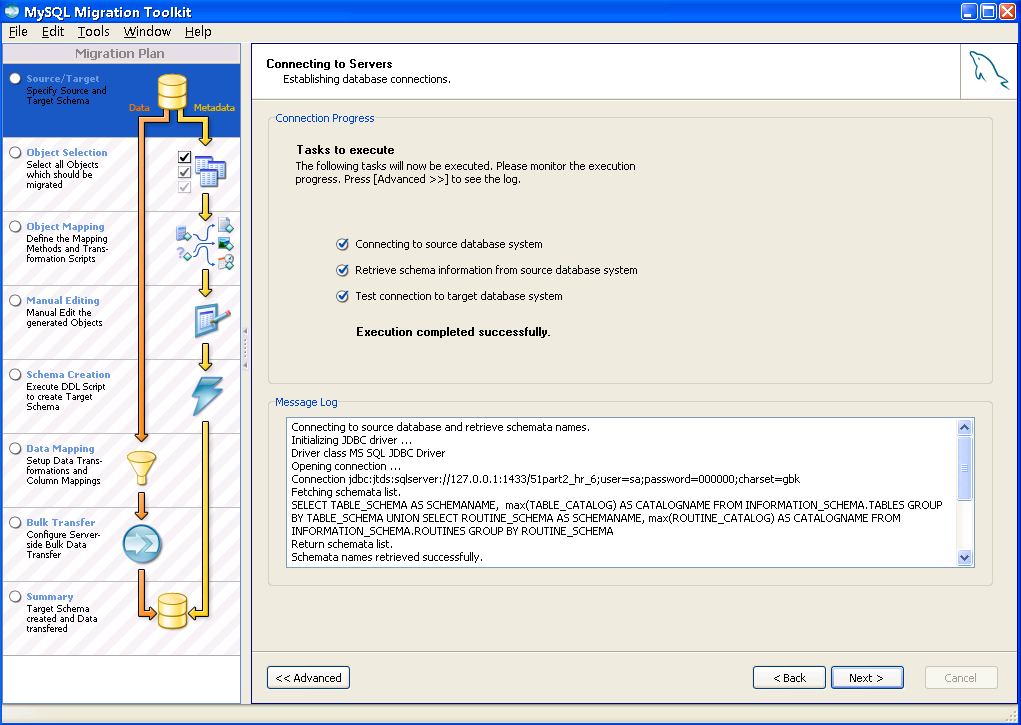The height and width of the screenshot is (725, 1021).
Task: Maximize the MySQL Migration Toolkit window
Action: coord(988,11)
